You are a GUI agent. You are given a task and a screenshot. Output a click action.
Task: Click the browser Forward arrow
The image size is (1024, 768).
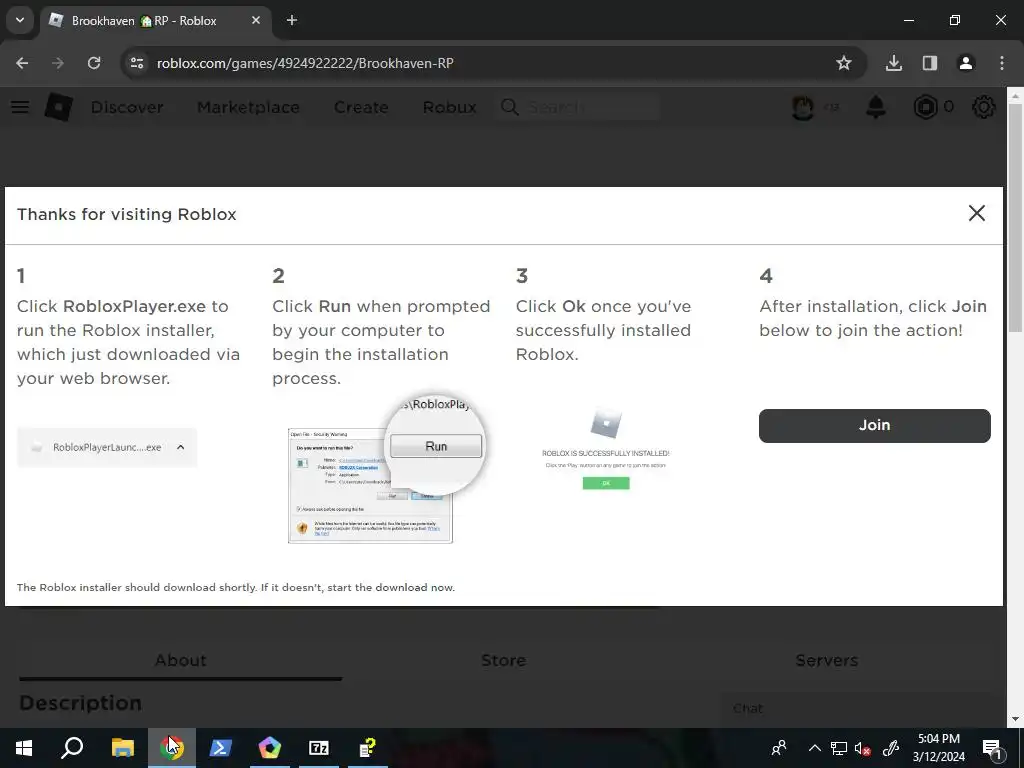pyautogui.click(x=58, y=63)
